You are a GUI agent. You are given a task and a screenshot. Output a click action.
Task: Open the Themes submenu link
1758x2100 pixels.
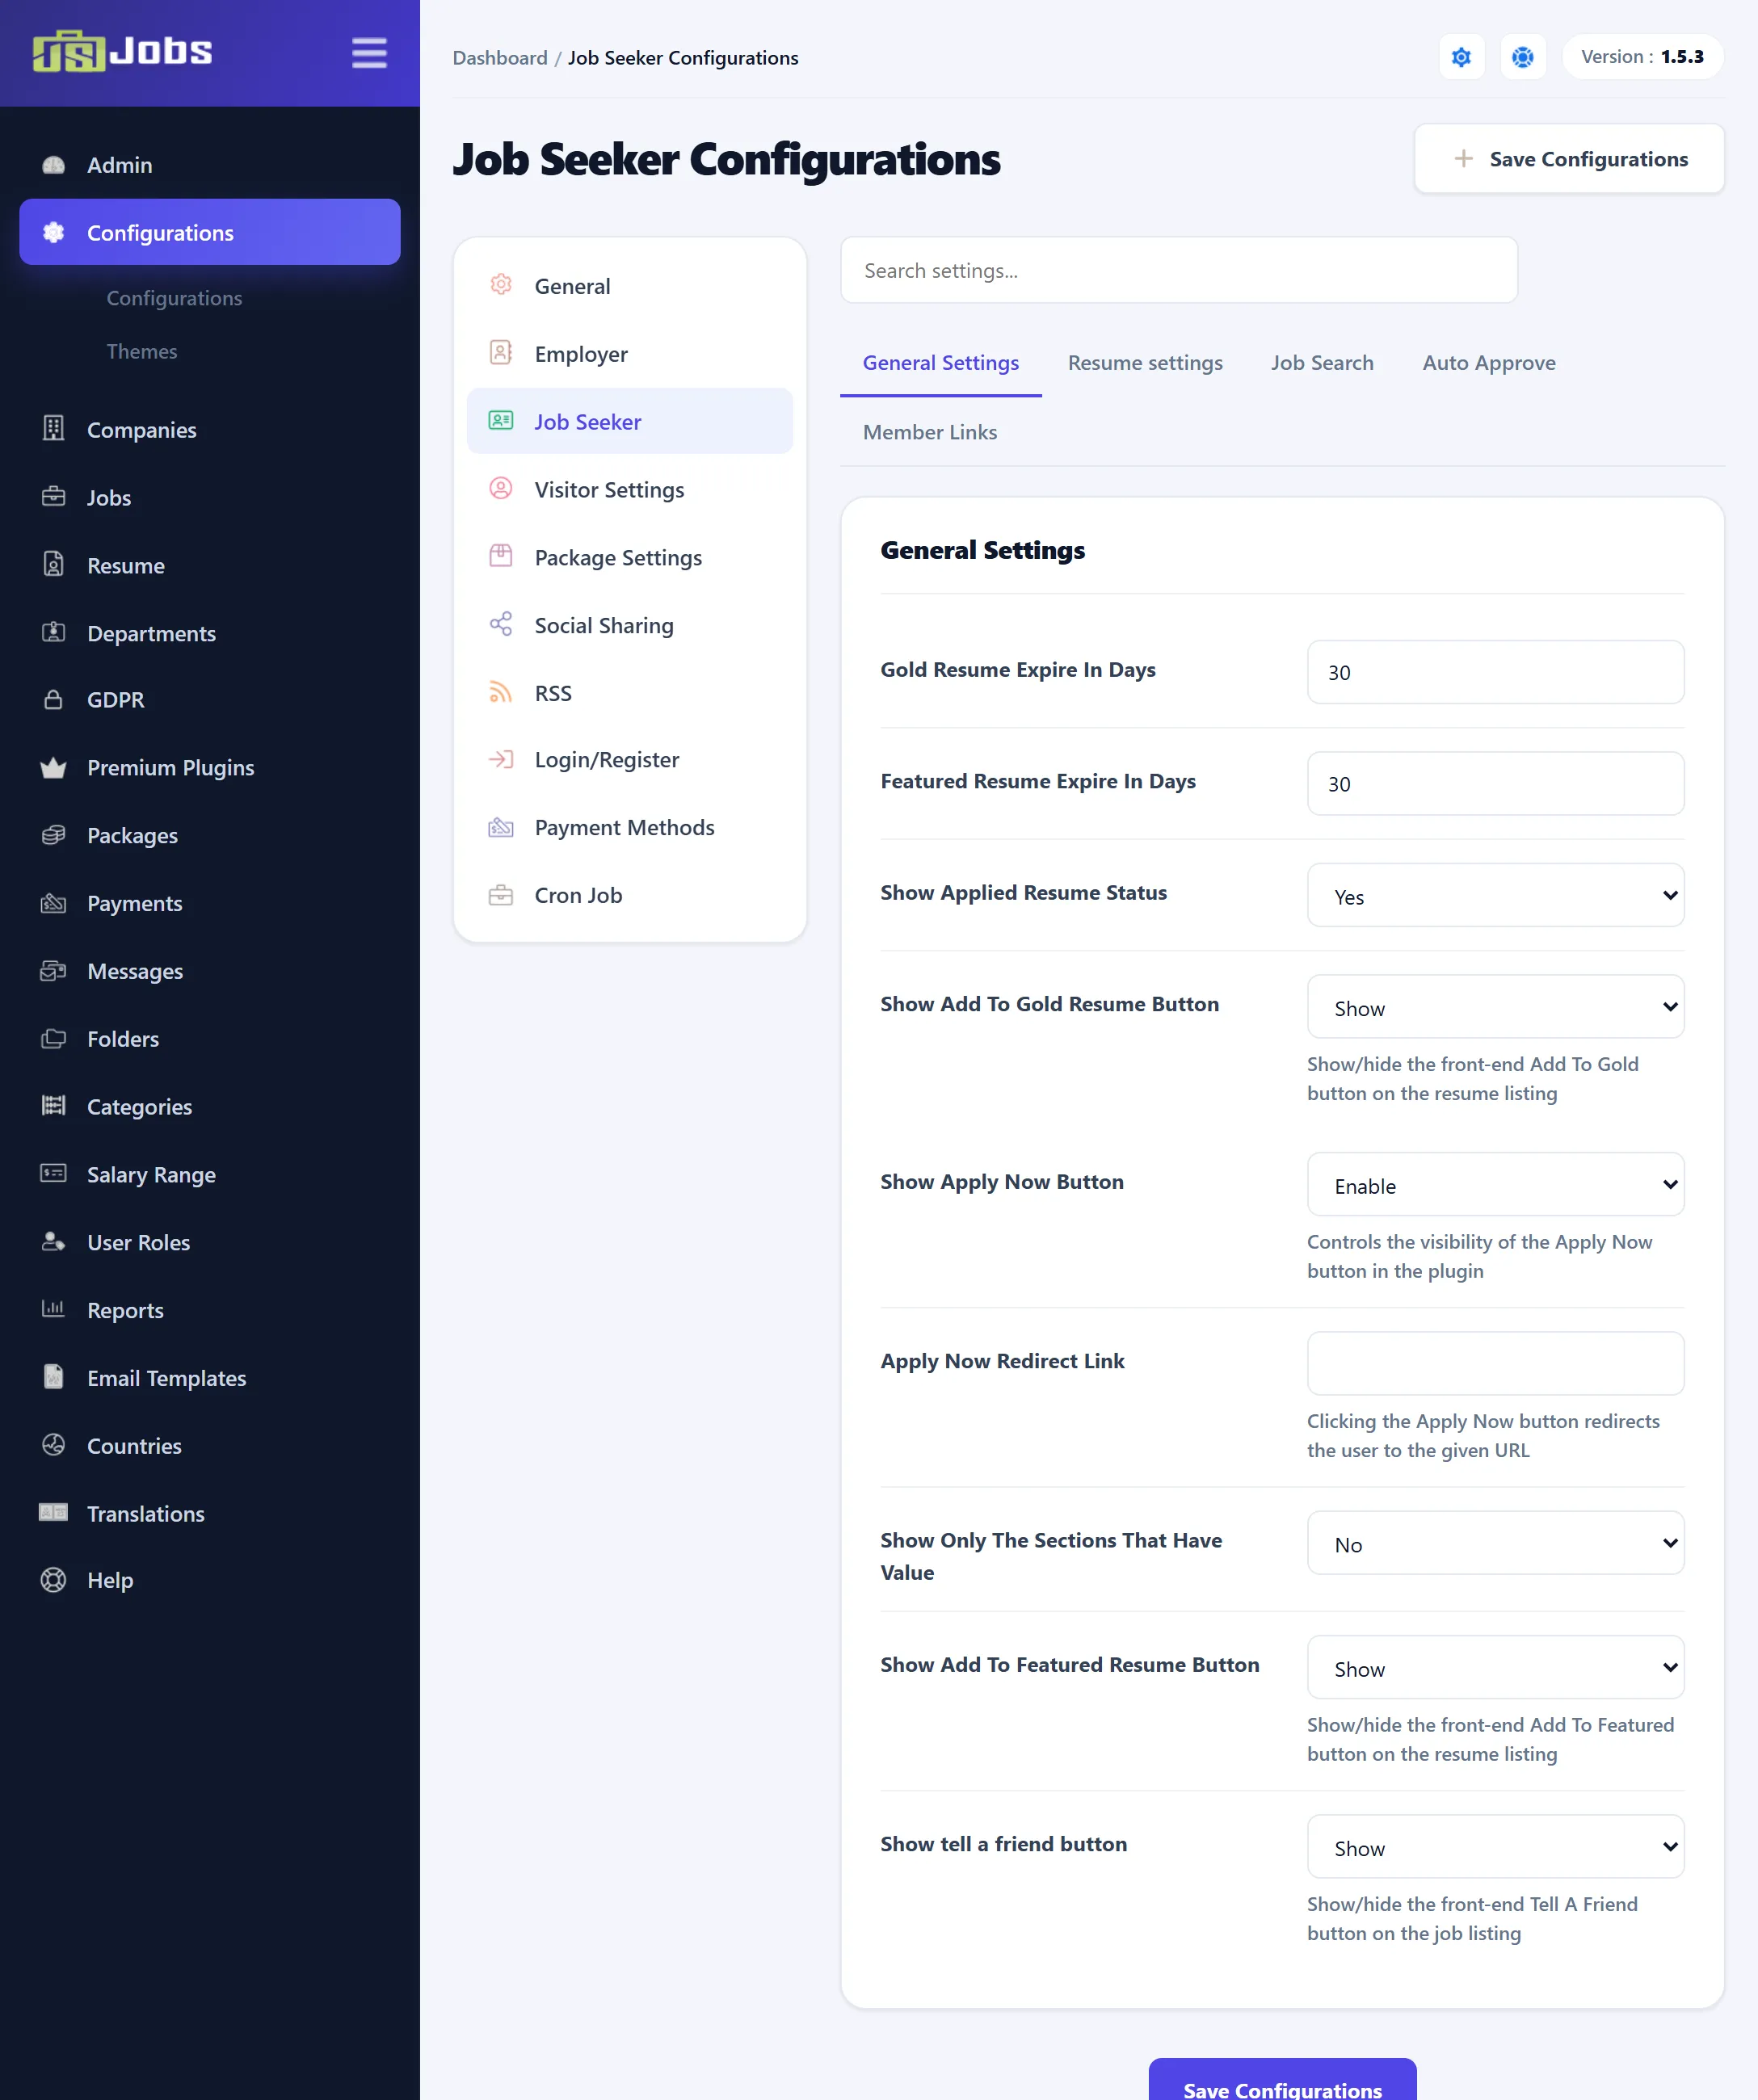[x=142, y=351]
